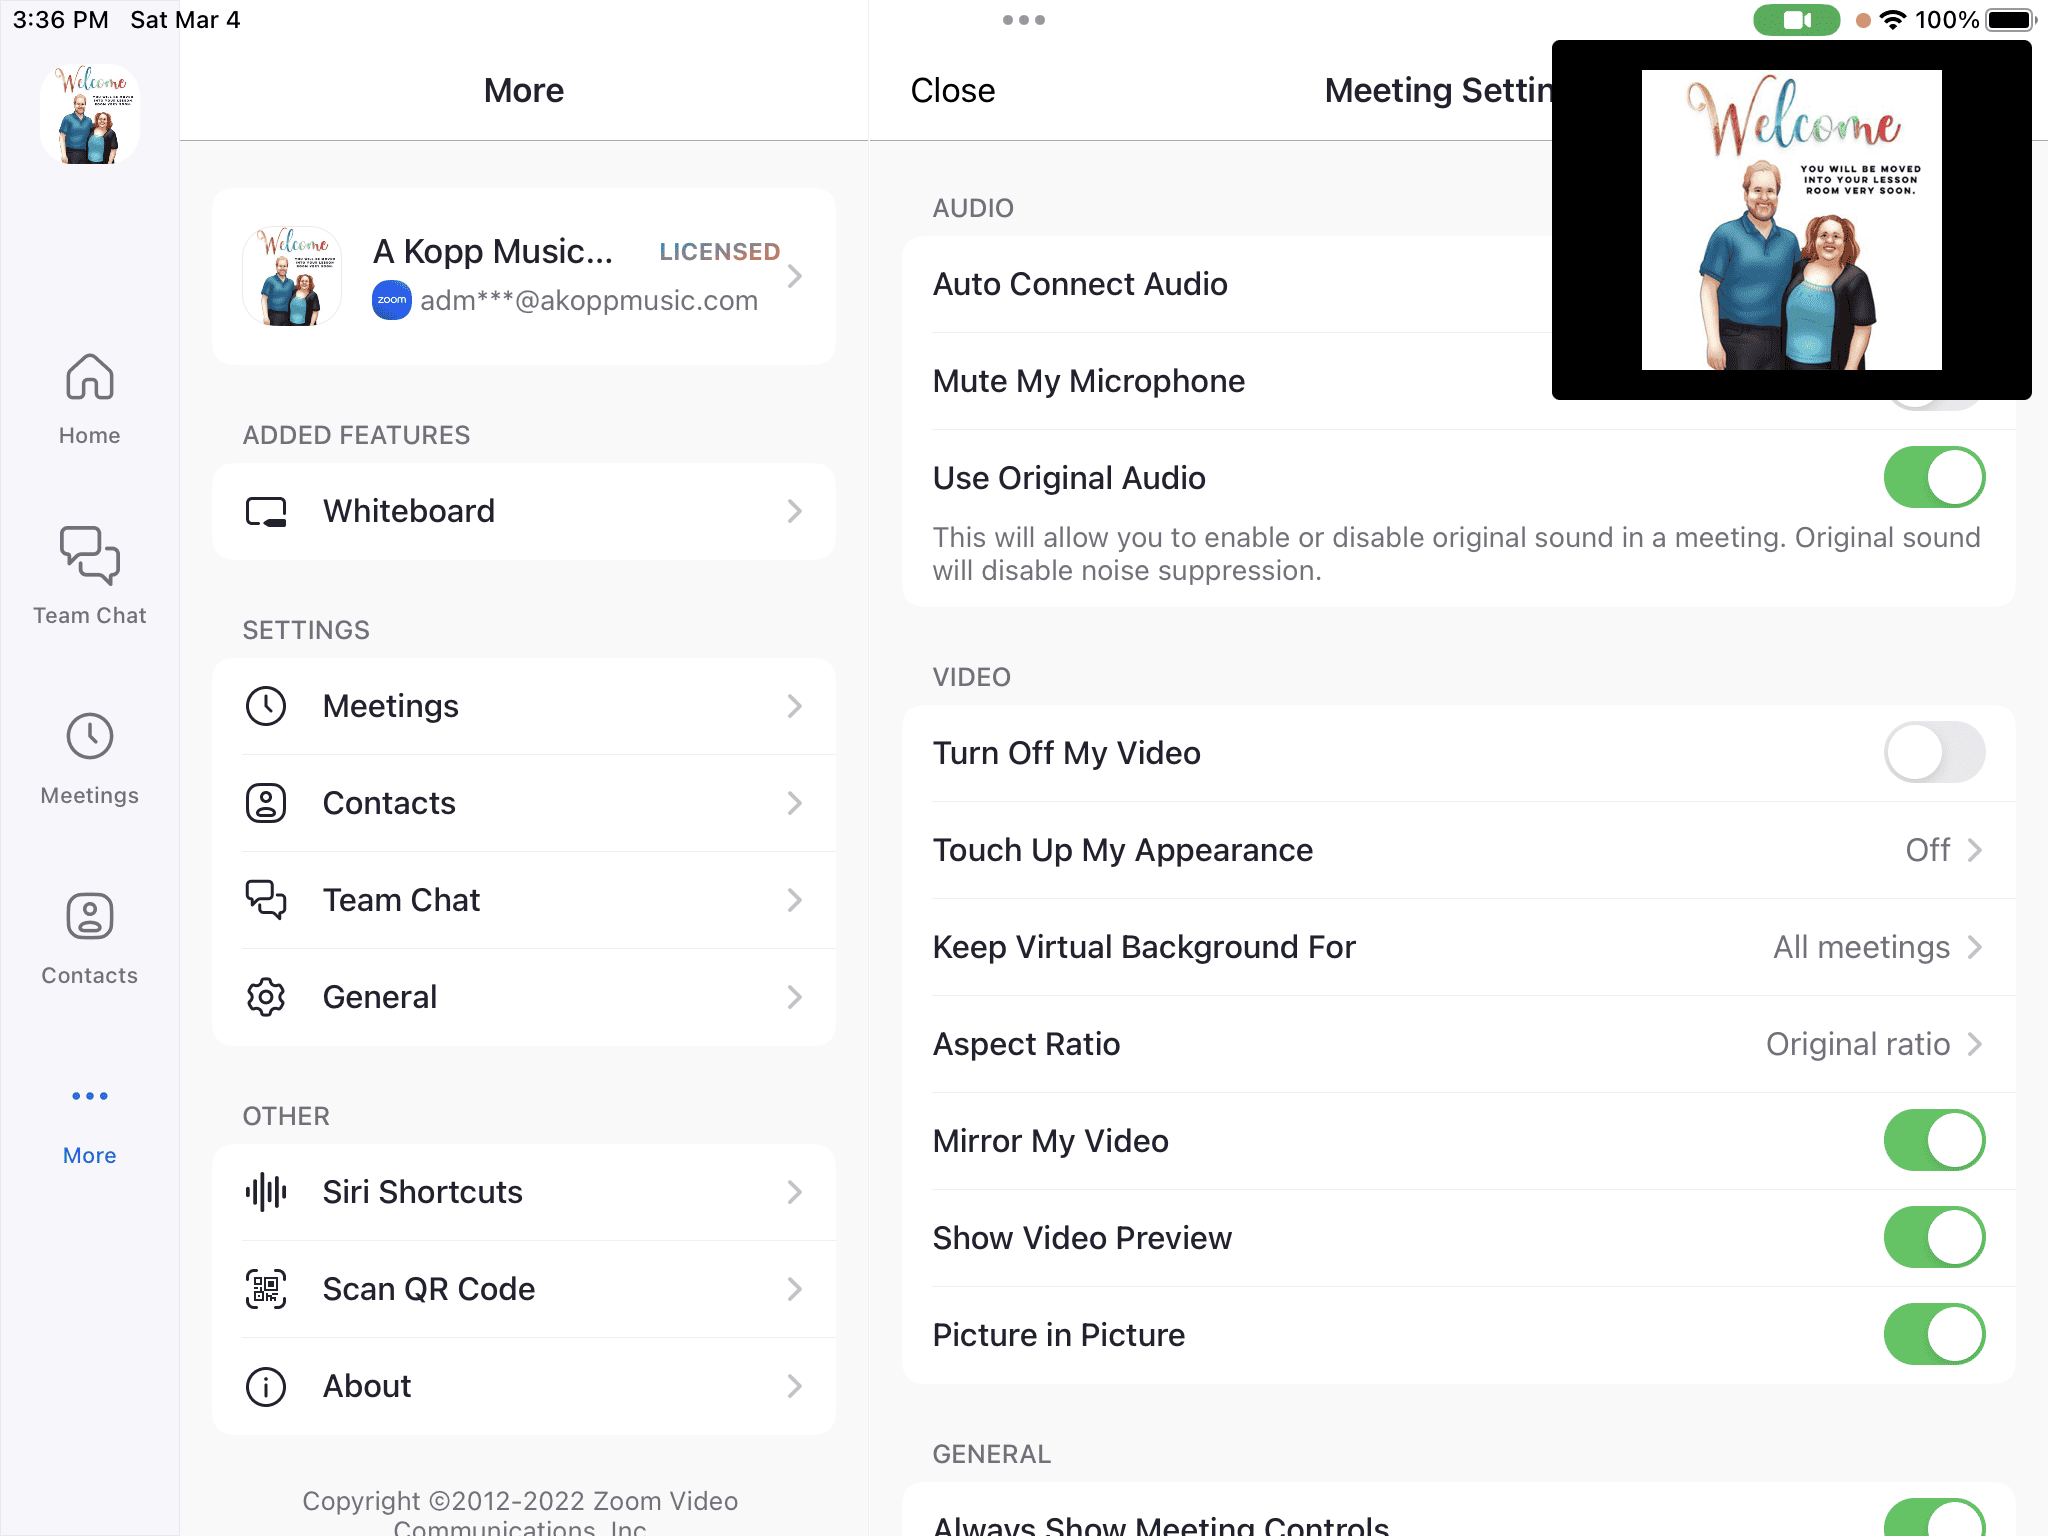Open Whiteboard via its chevron
The width and height of the screenshot is (2048, 1536).
(795, 512)
